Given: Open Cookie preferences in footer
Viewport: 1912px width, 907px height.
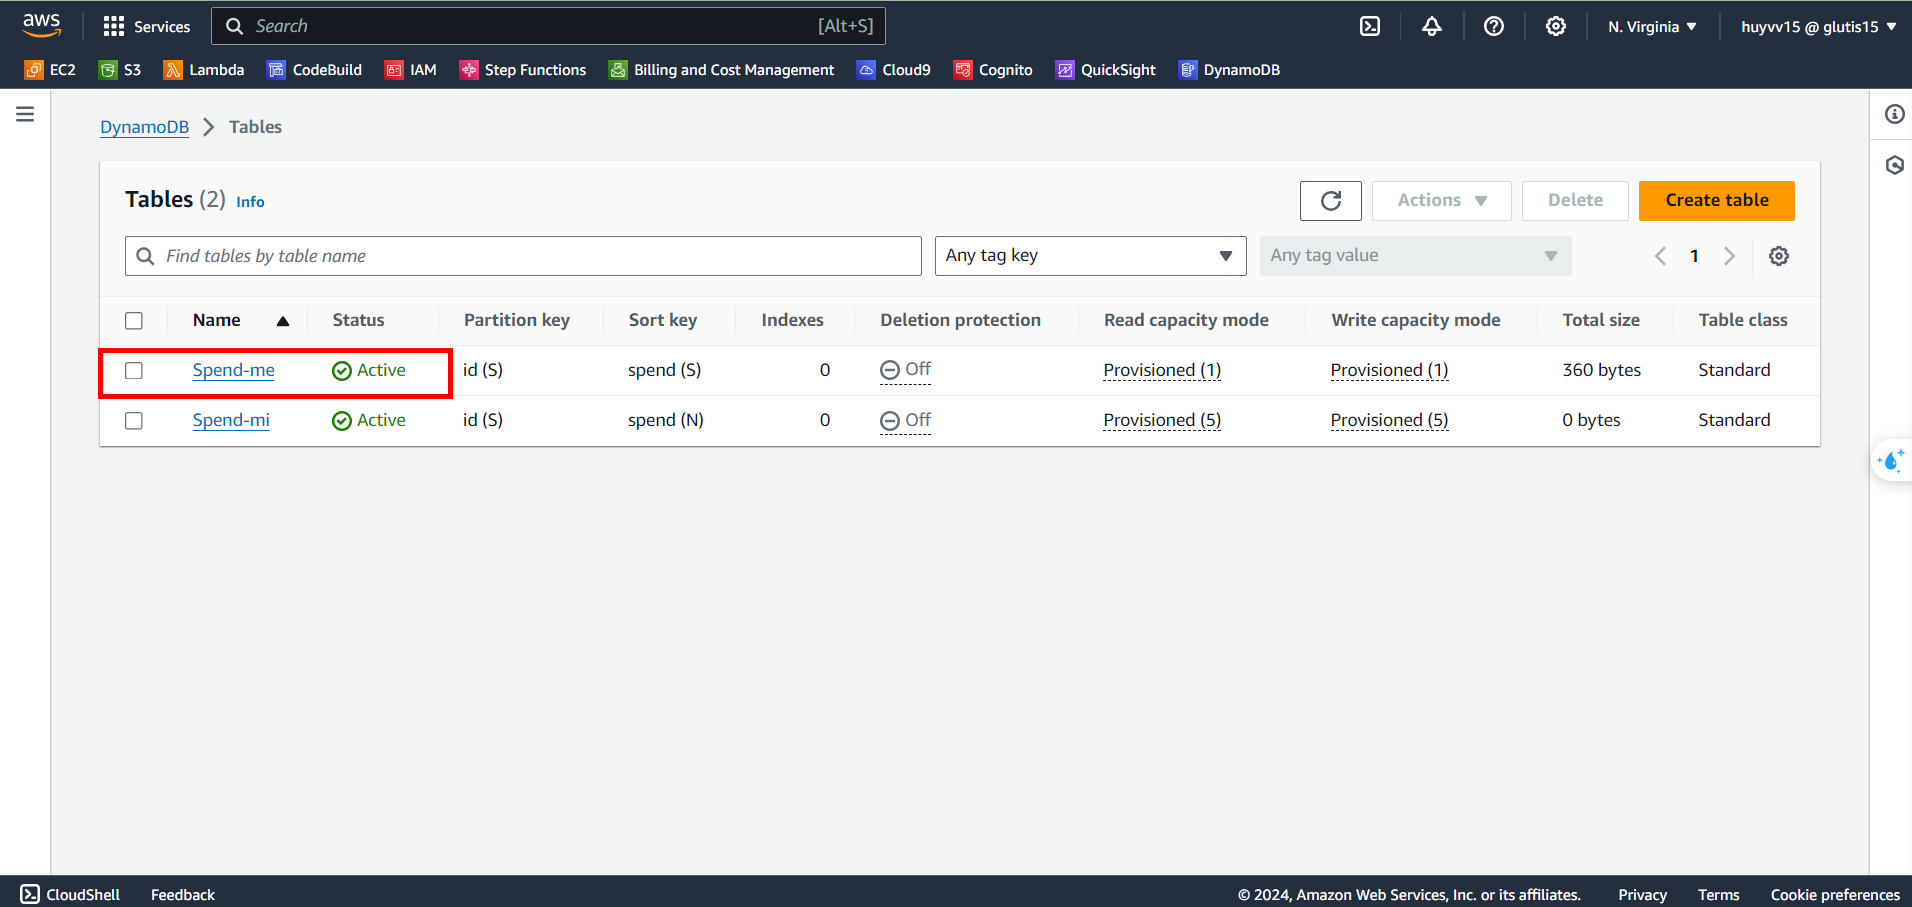Looking at the screenshot, I should (x=1835, y=895).
